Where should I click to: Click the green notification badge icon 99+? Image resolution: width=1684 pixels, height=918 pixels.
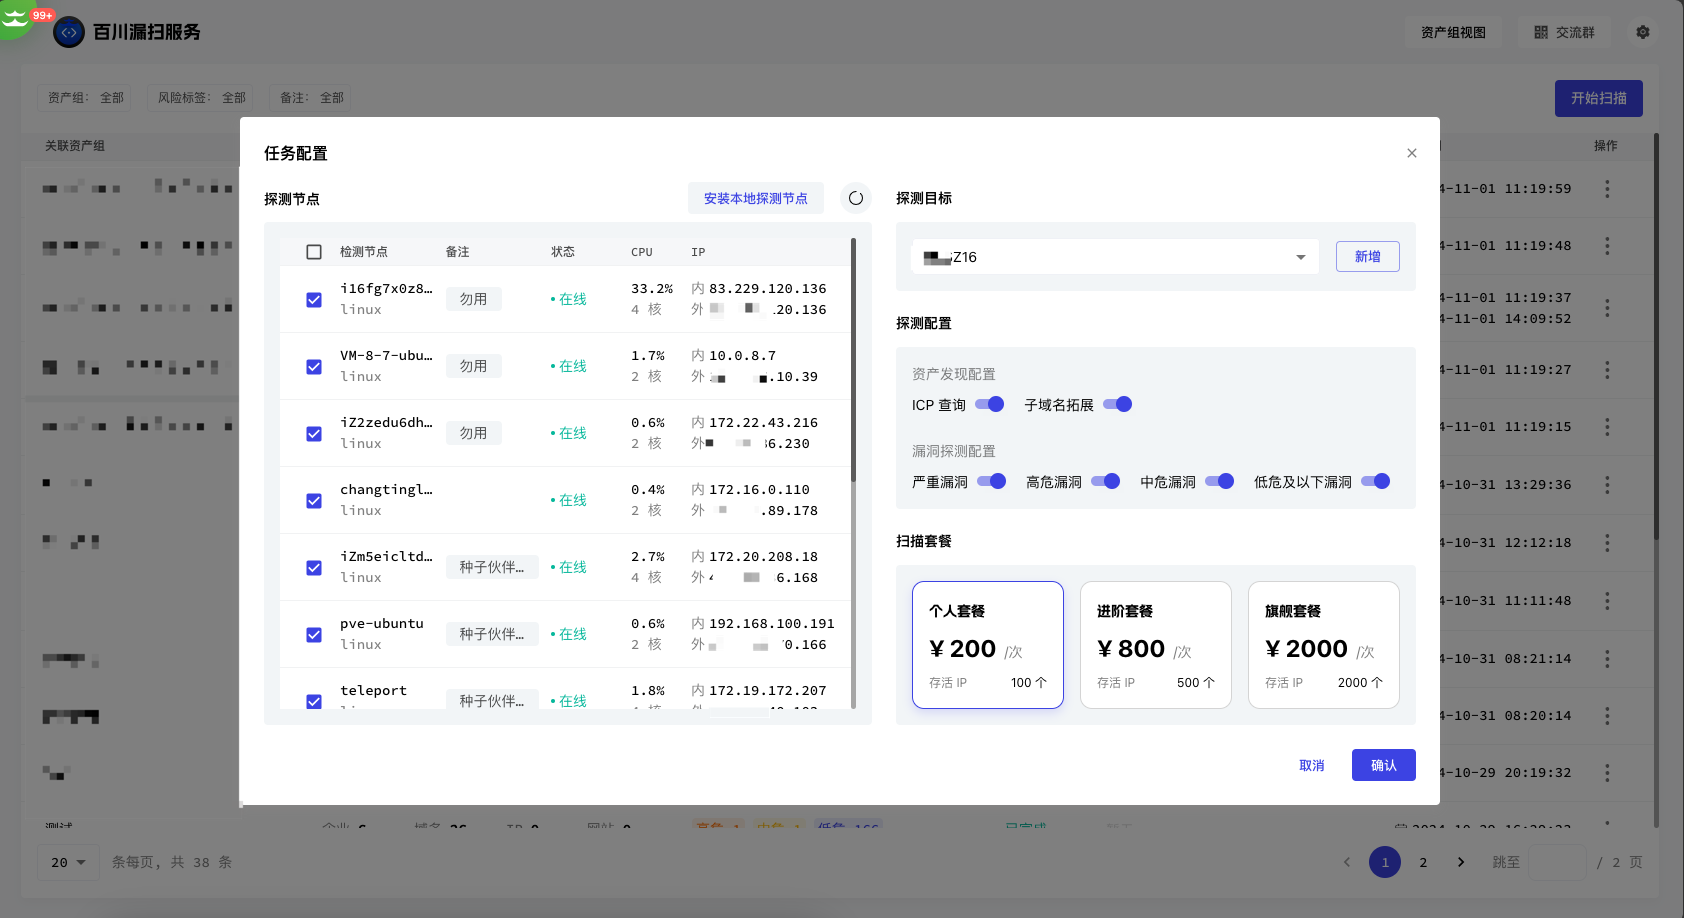tap(18, 17)
